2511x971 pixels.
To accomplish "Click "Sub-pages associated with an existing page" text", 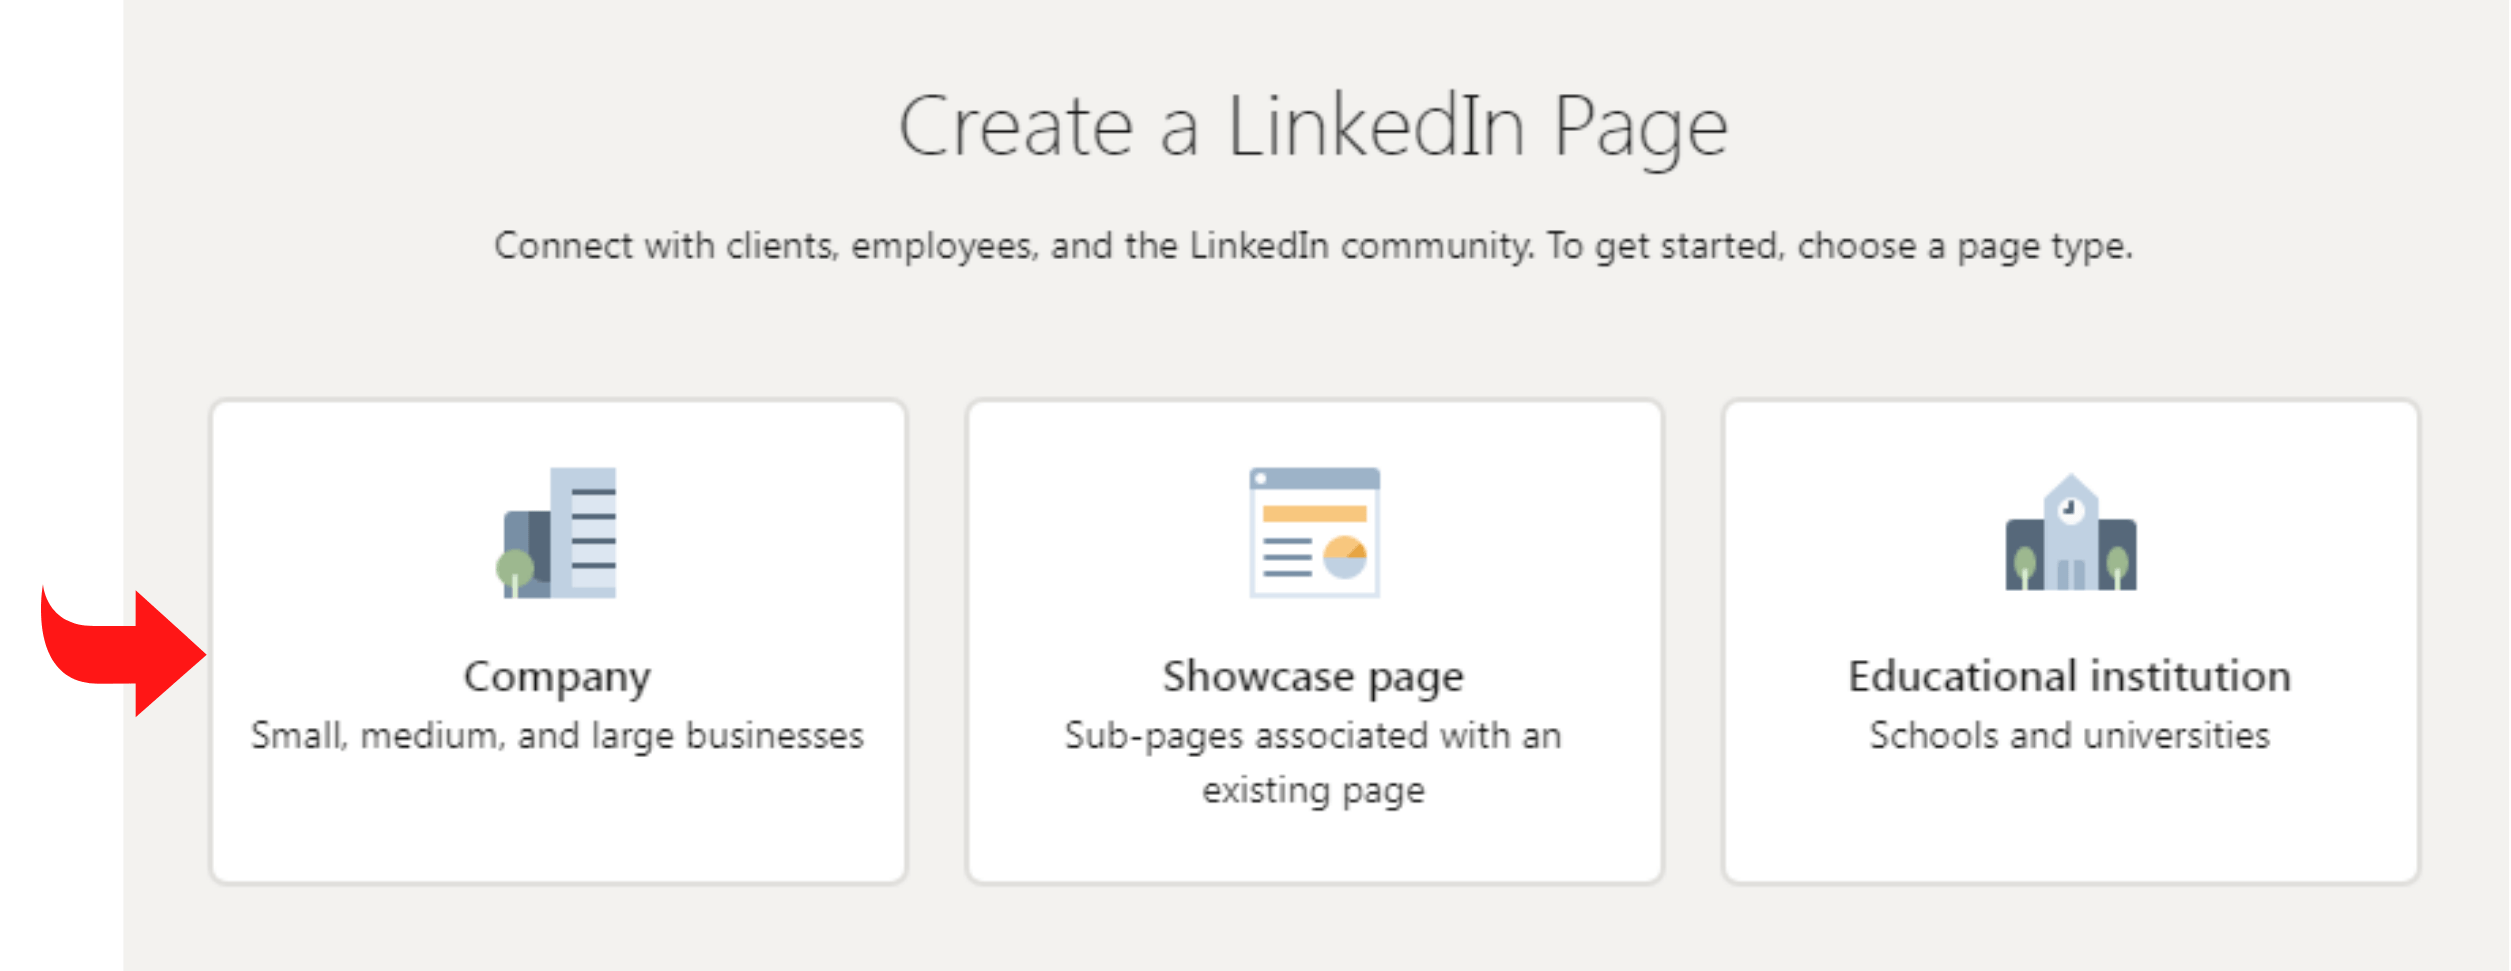I will [1313, 763].
